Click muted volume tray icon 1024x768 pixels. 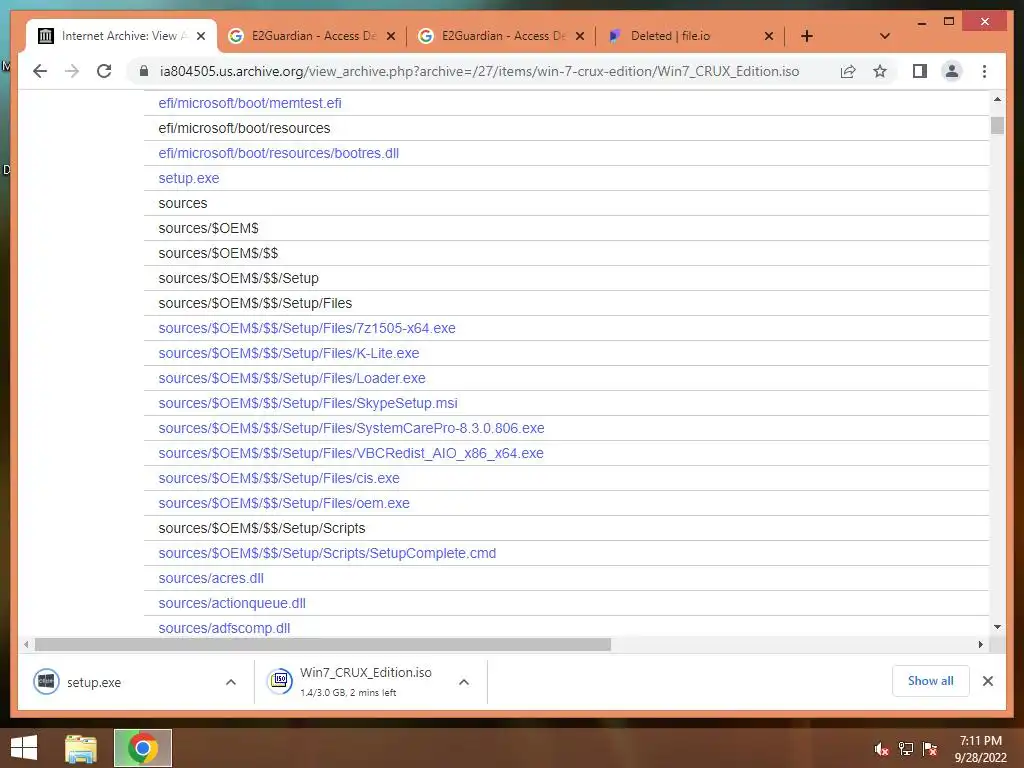point(882,749)
